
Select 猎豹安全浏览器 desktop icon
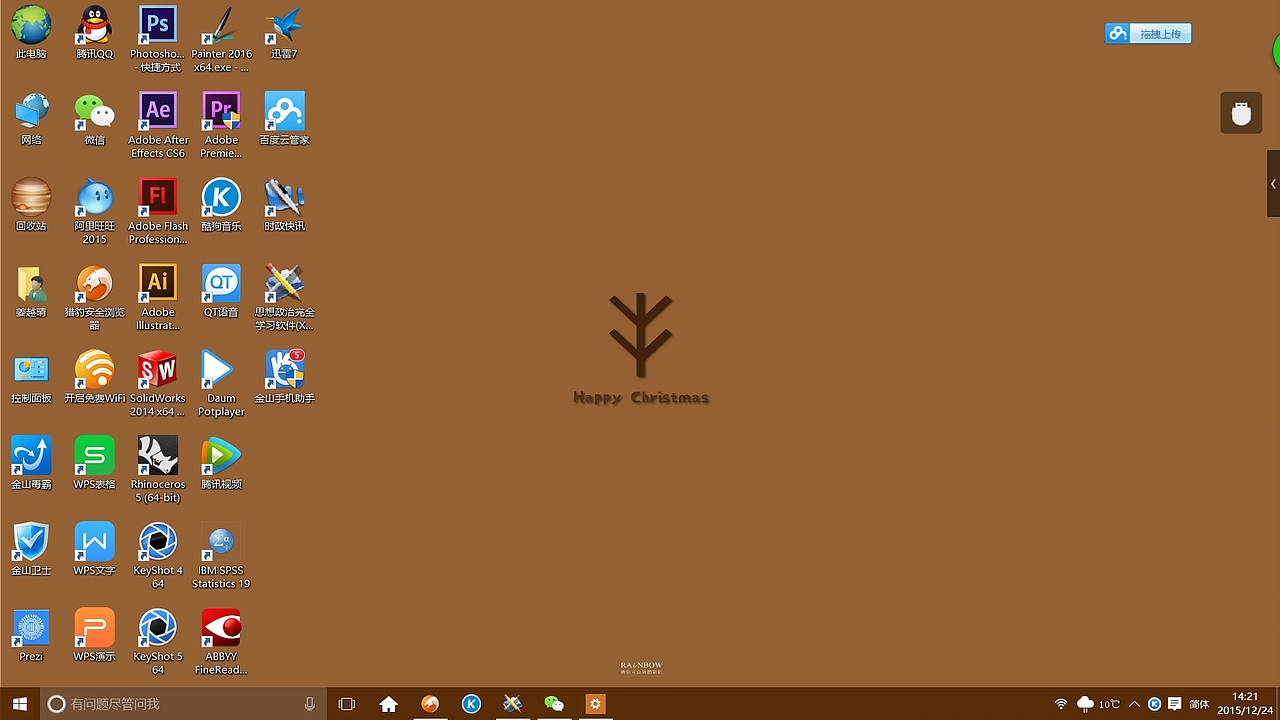pos(94,297)
